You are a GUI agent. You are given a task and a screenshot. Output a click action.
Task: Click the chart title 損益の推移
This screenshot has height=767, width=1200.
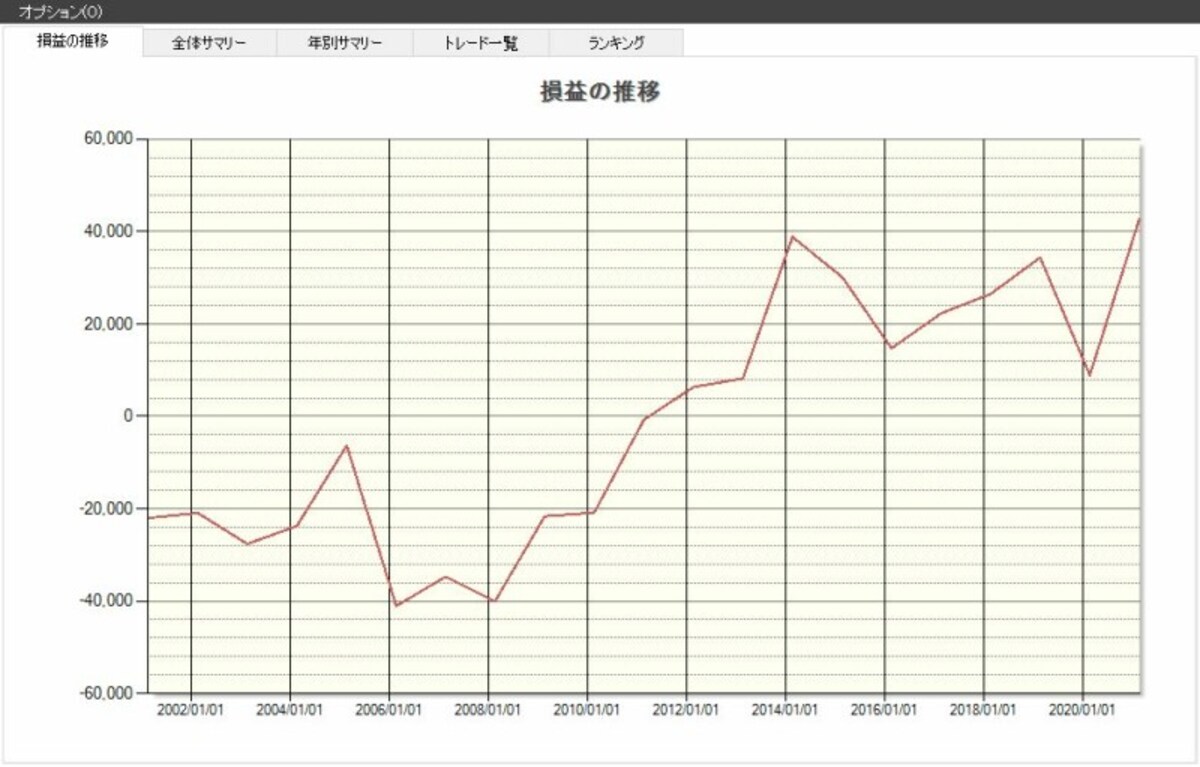point(600,91)
